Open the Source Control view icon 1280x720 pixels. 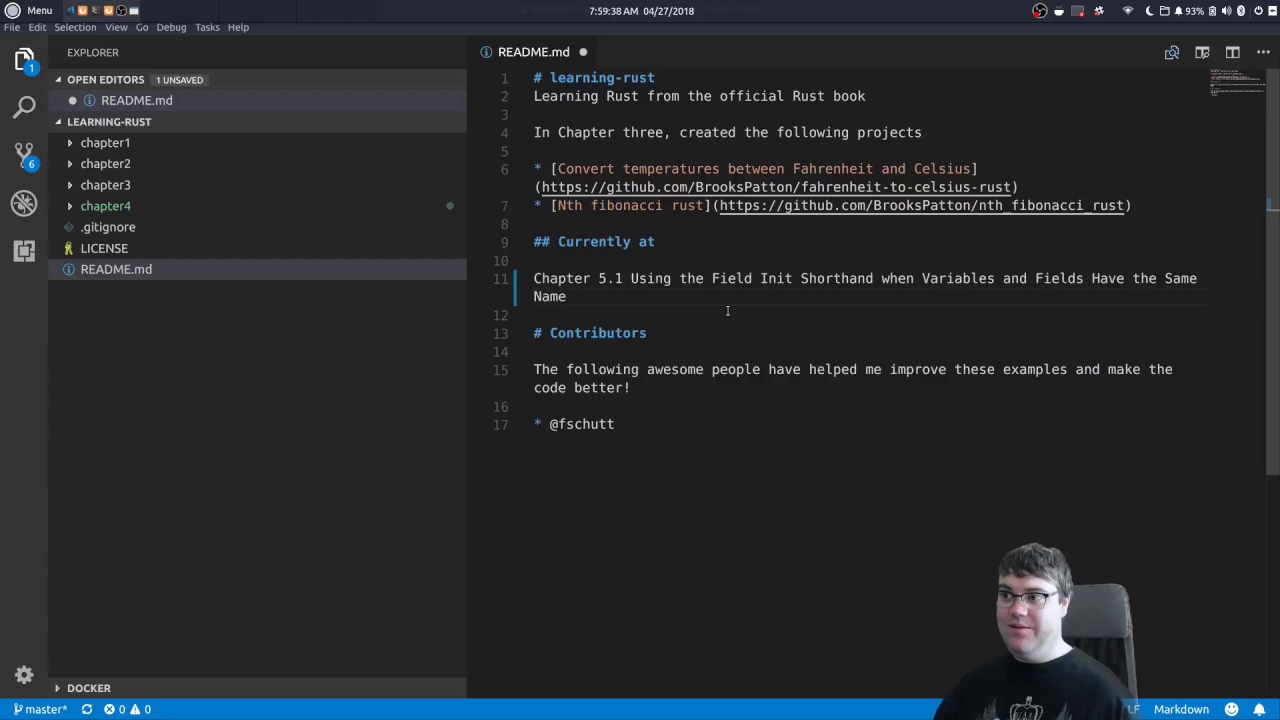click(x=24, y=154)
